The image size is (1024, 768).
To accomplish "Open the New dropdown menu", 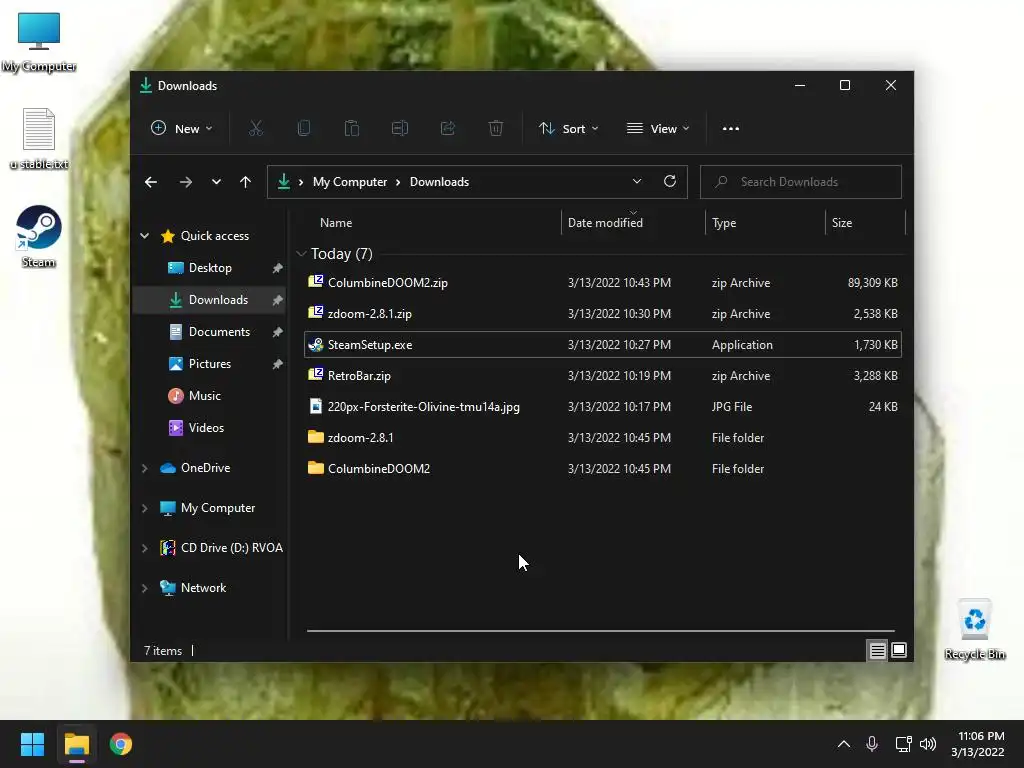I will click(x=182, y=129).
